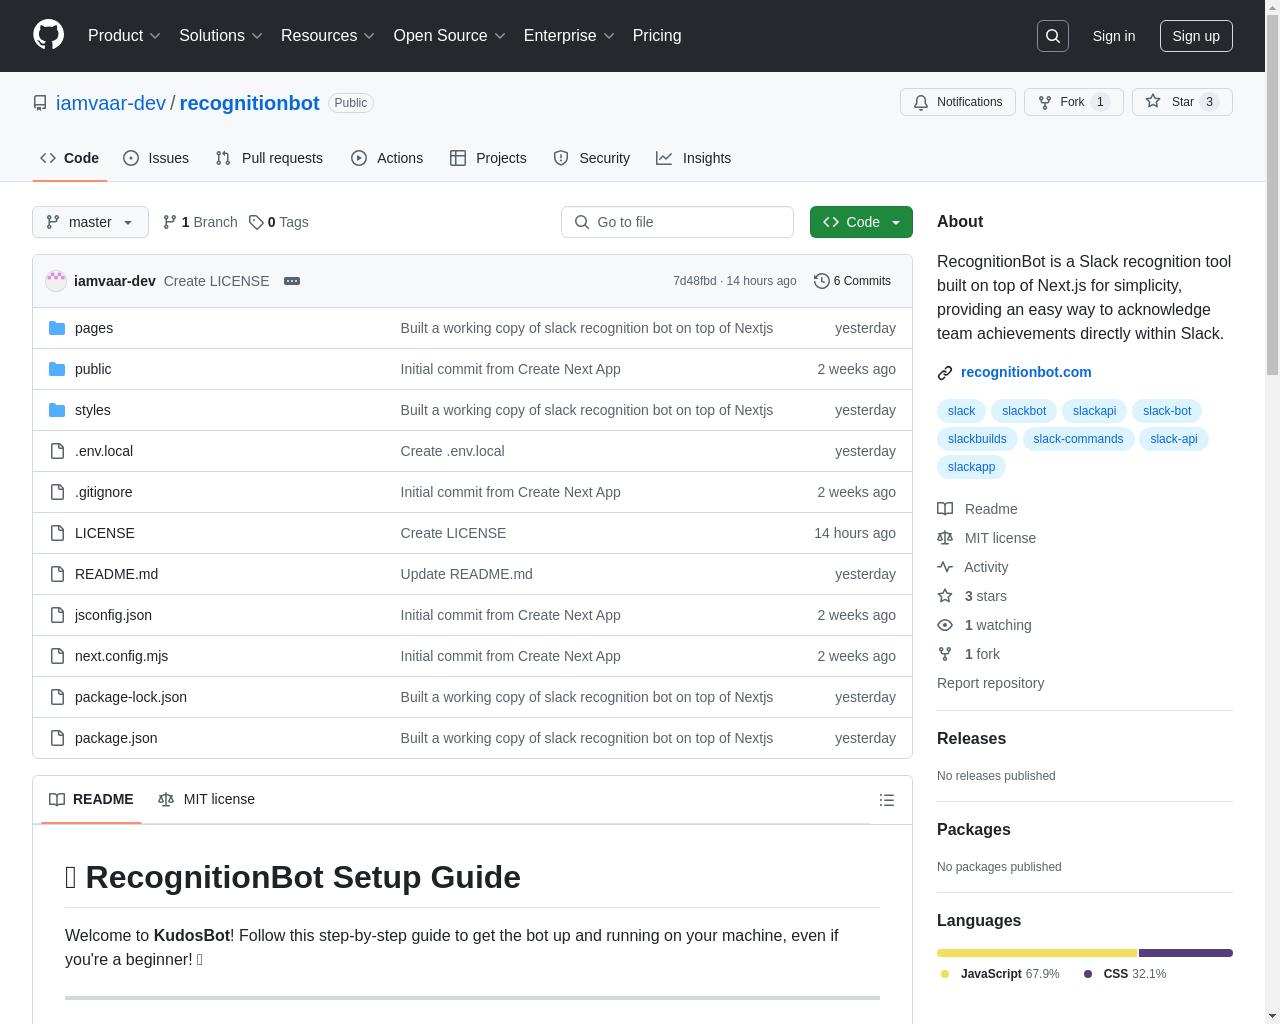Expand the Product menu
Viewport: 1280px width, 1024px height.
[x=124, y=36]
